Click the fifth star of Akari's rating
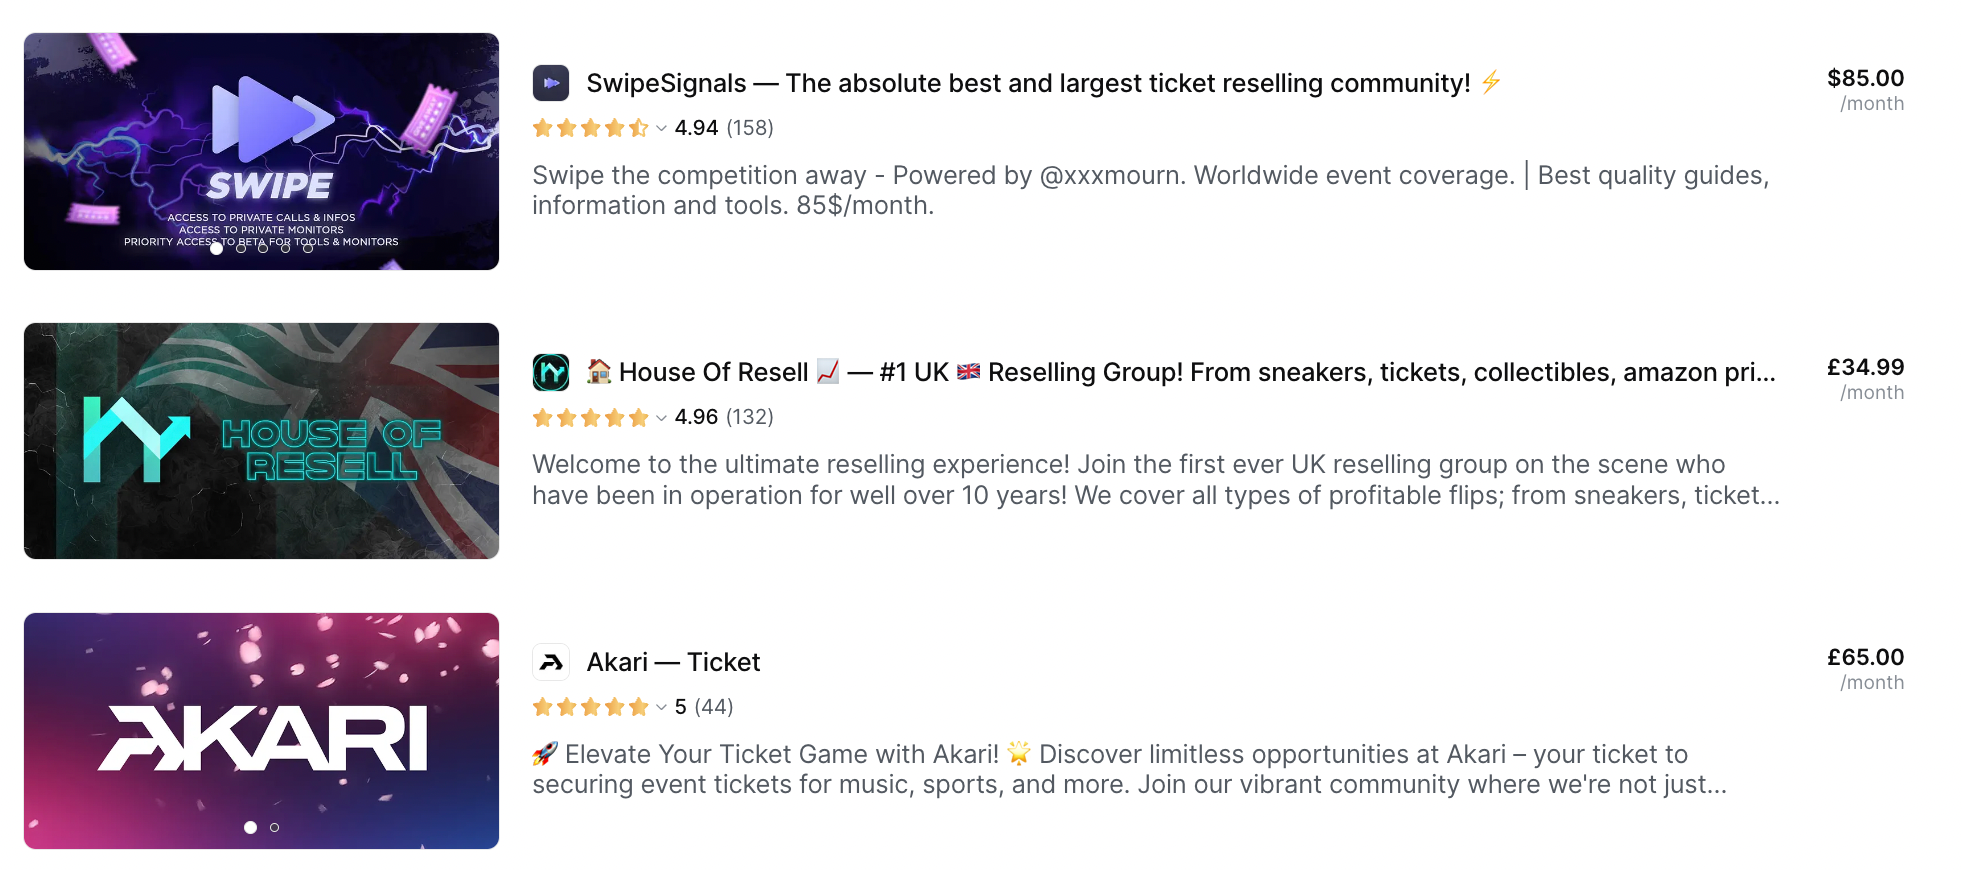This screenshot has height=870, width=1962. coord(637,706)
